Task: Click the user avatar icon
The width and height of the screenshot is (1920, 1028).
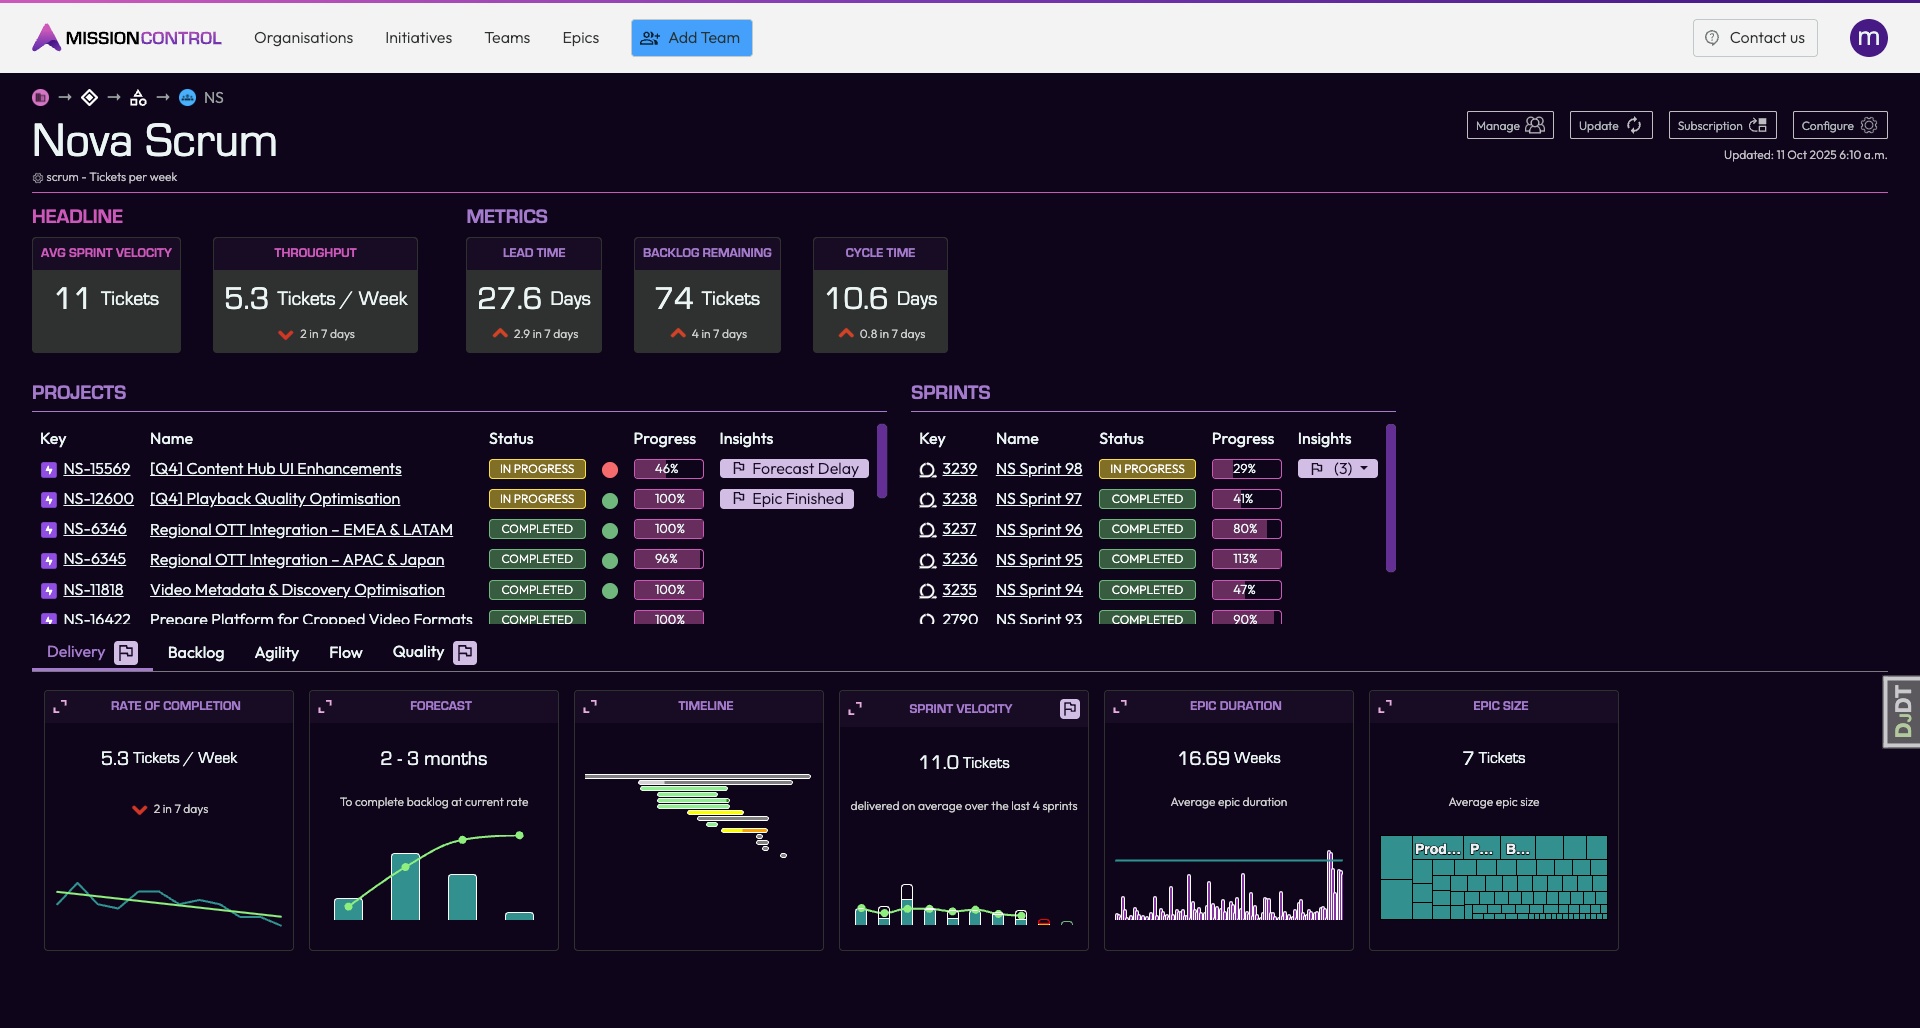Action: click(x=1868, y=38)
